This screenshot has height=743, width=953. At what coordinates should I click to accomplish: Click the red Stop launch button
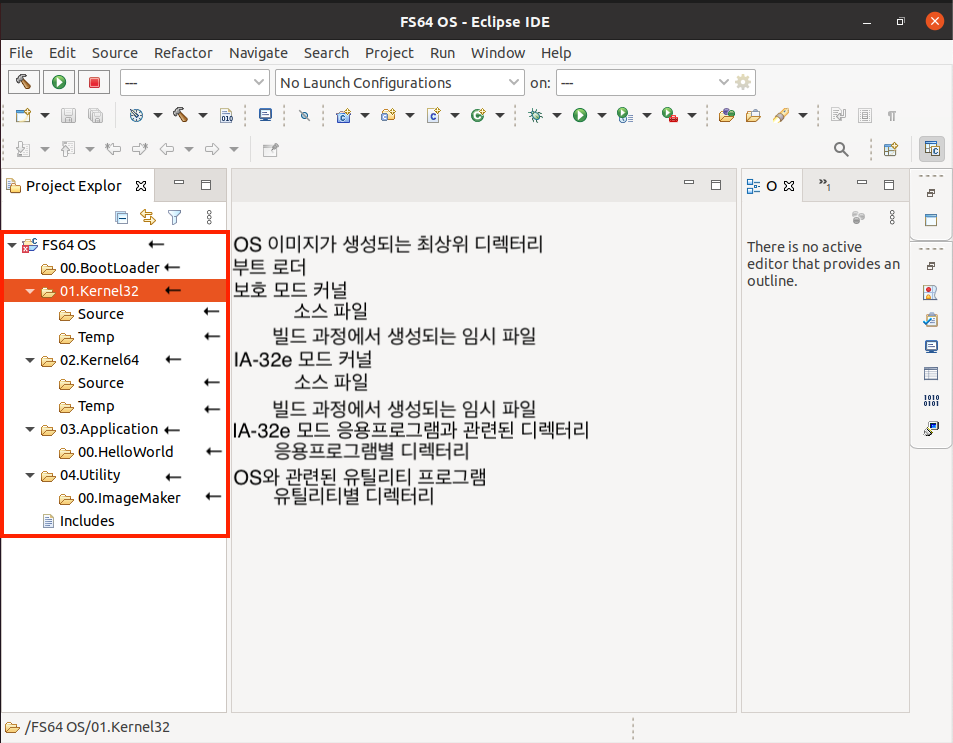(x=94, y=82)
